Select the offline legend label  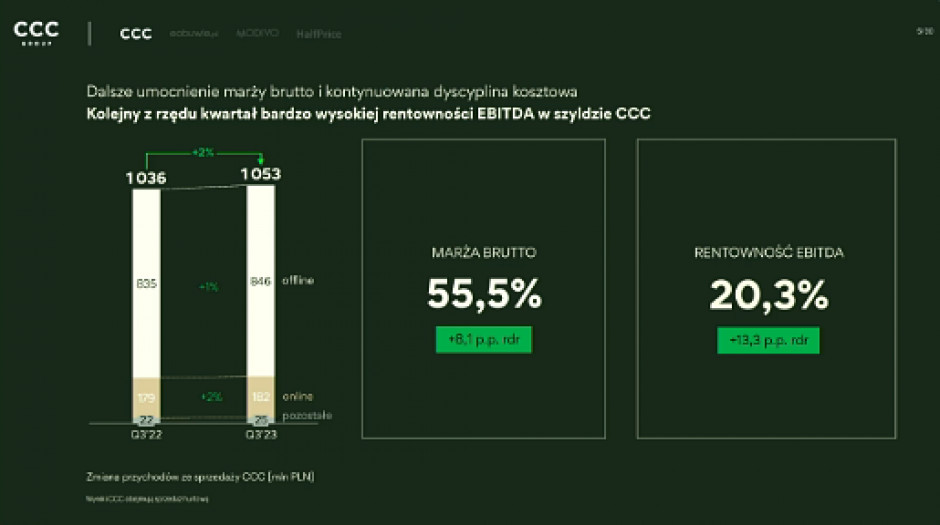point(297,281)
